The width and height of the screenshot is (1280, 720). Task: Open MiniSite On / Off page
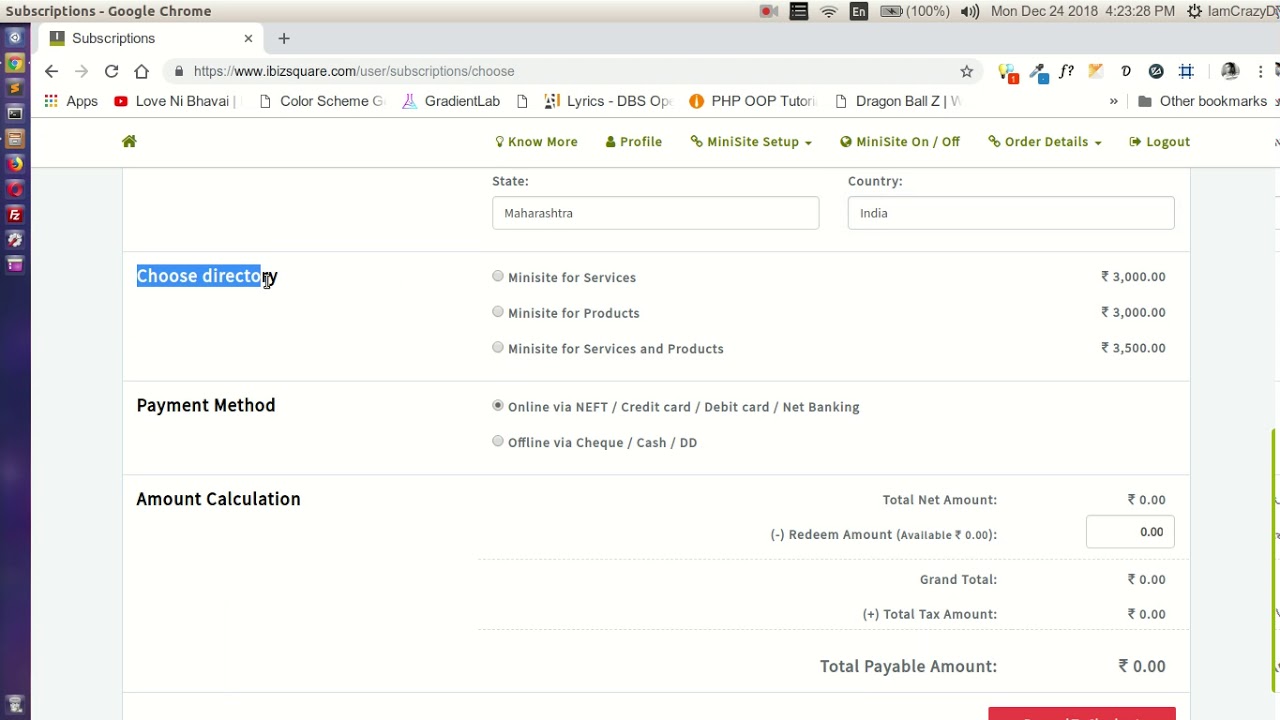click(x=900, y=142)
